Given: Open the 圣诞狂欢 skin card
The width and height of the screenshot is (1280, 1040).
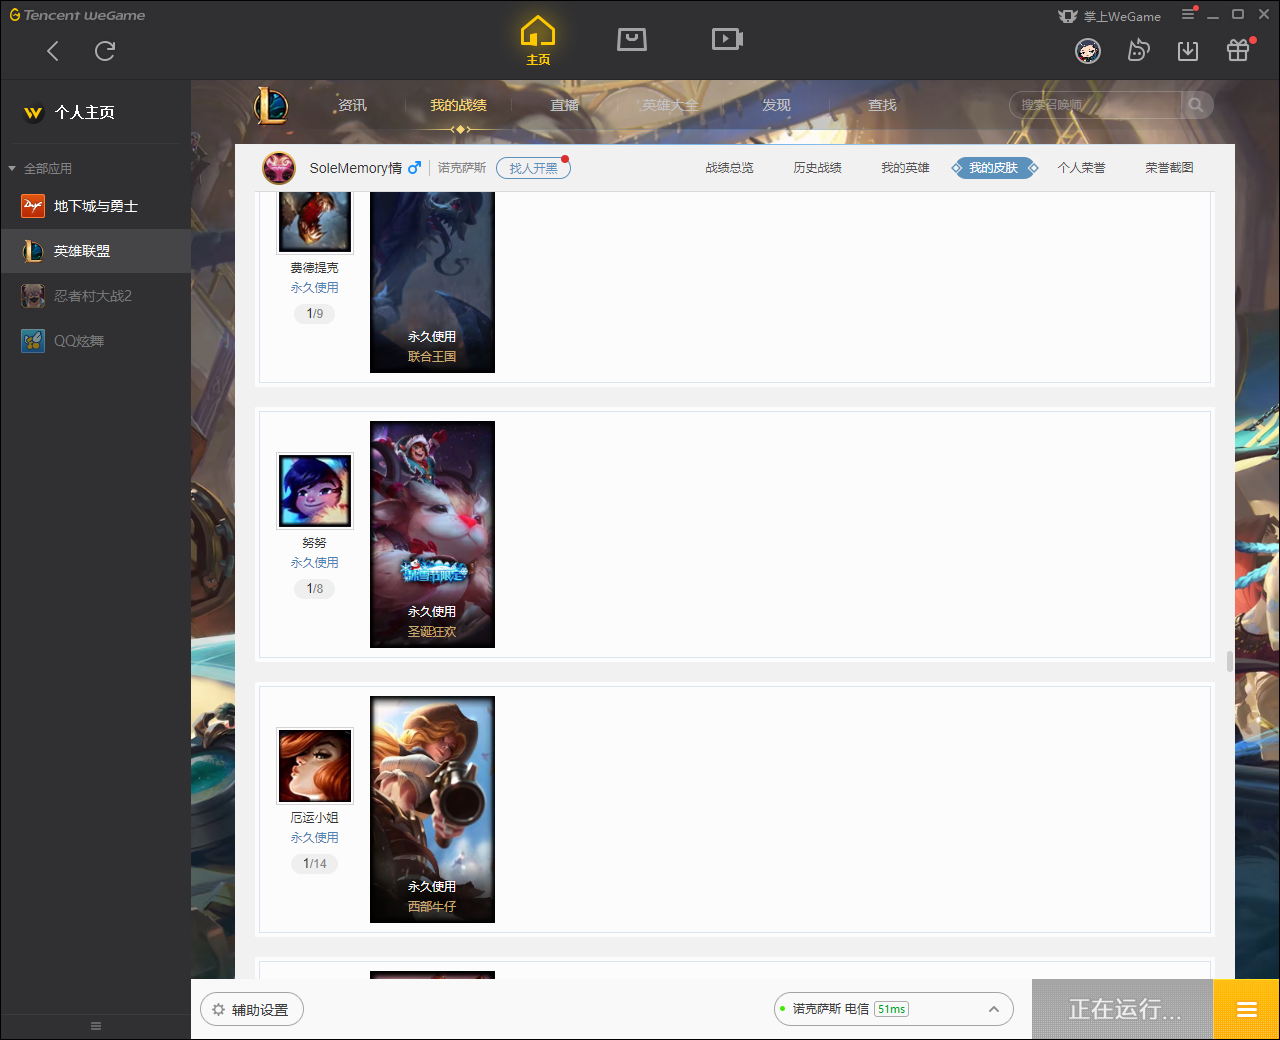Looking at the screenshot, I should [x=432, y=534].
